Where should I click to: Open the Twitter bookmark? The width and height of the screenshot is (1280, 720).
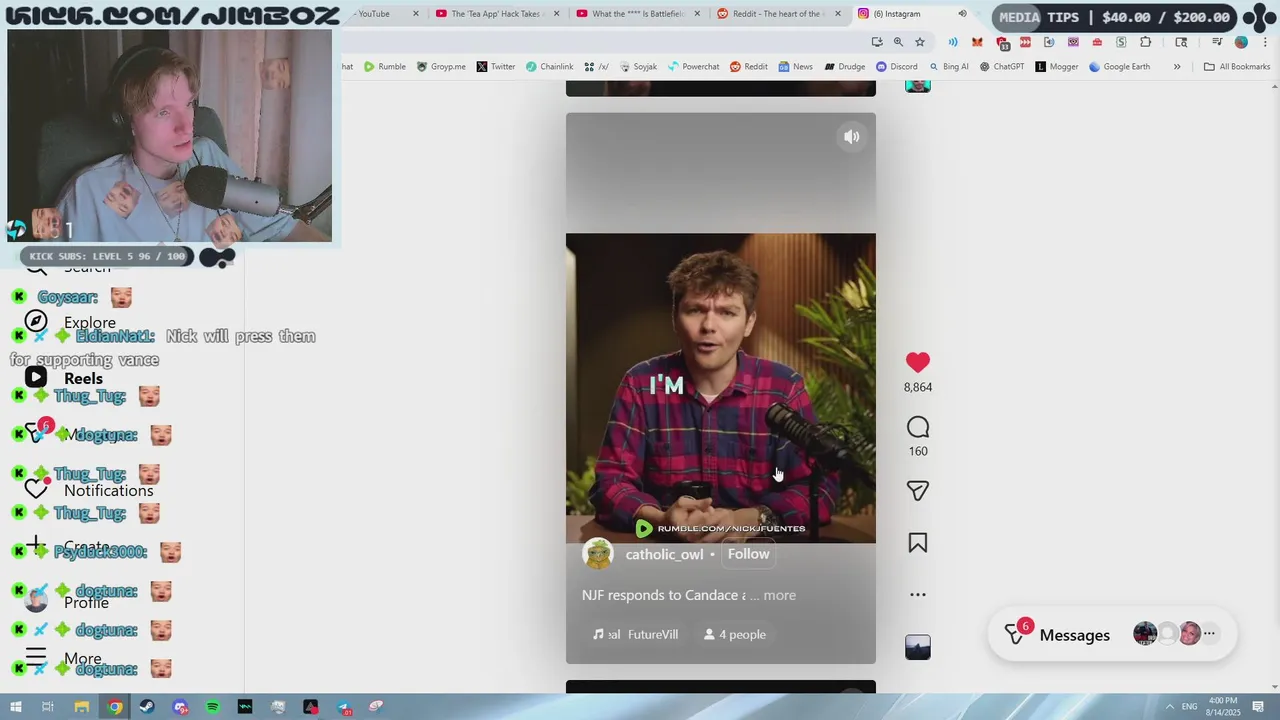click(496, 67)
